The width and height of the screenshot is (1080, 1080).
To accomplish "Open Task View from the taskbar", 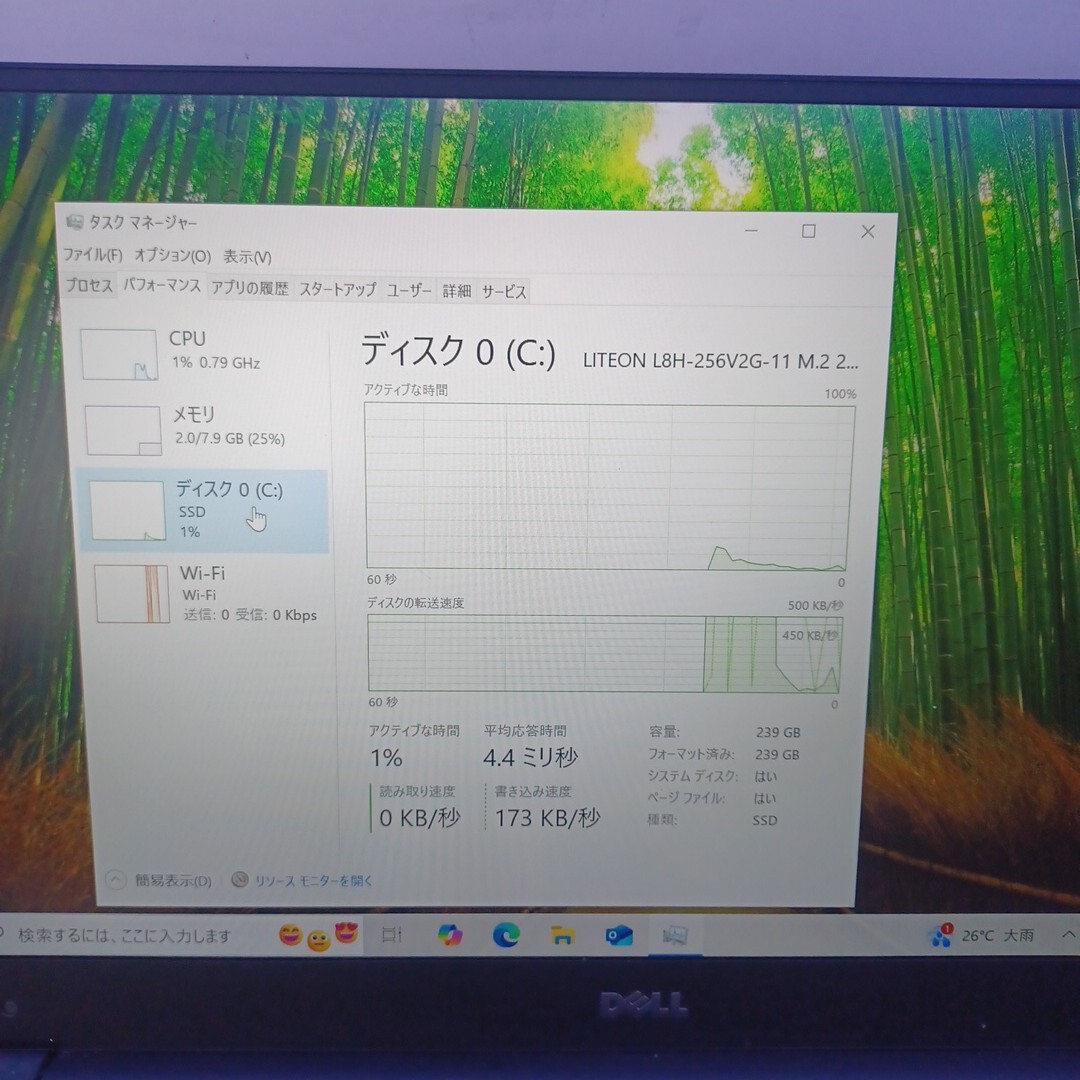I will click(x=392, y=935).
